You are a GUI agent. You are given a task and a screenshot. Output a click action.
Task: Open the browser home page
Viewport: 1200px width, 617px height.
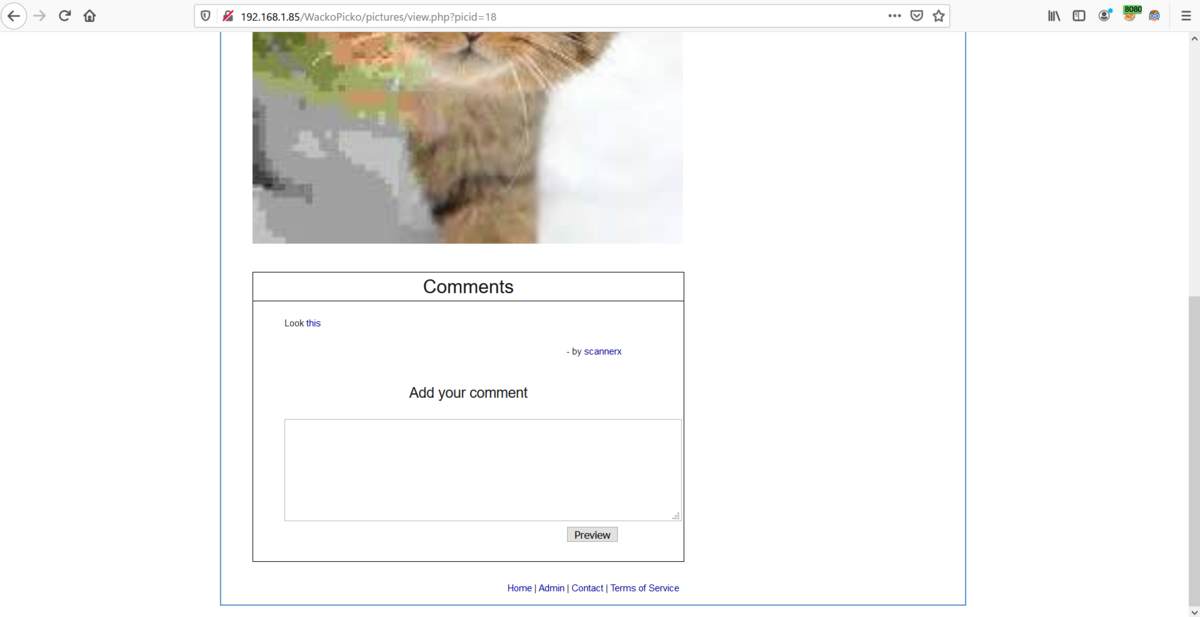click(x=90, y=16)
